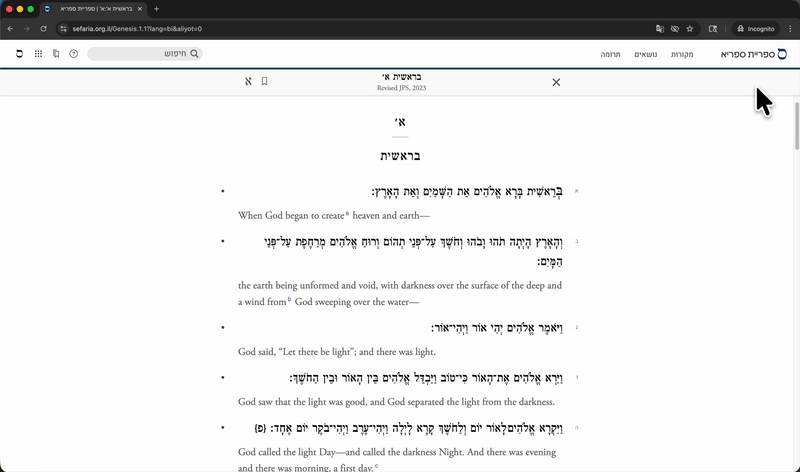Close the Genesis text panel
The width and height of the screenshot is (800, 472).
pyautogui.click(x=556, y=82)
